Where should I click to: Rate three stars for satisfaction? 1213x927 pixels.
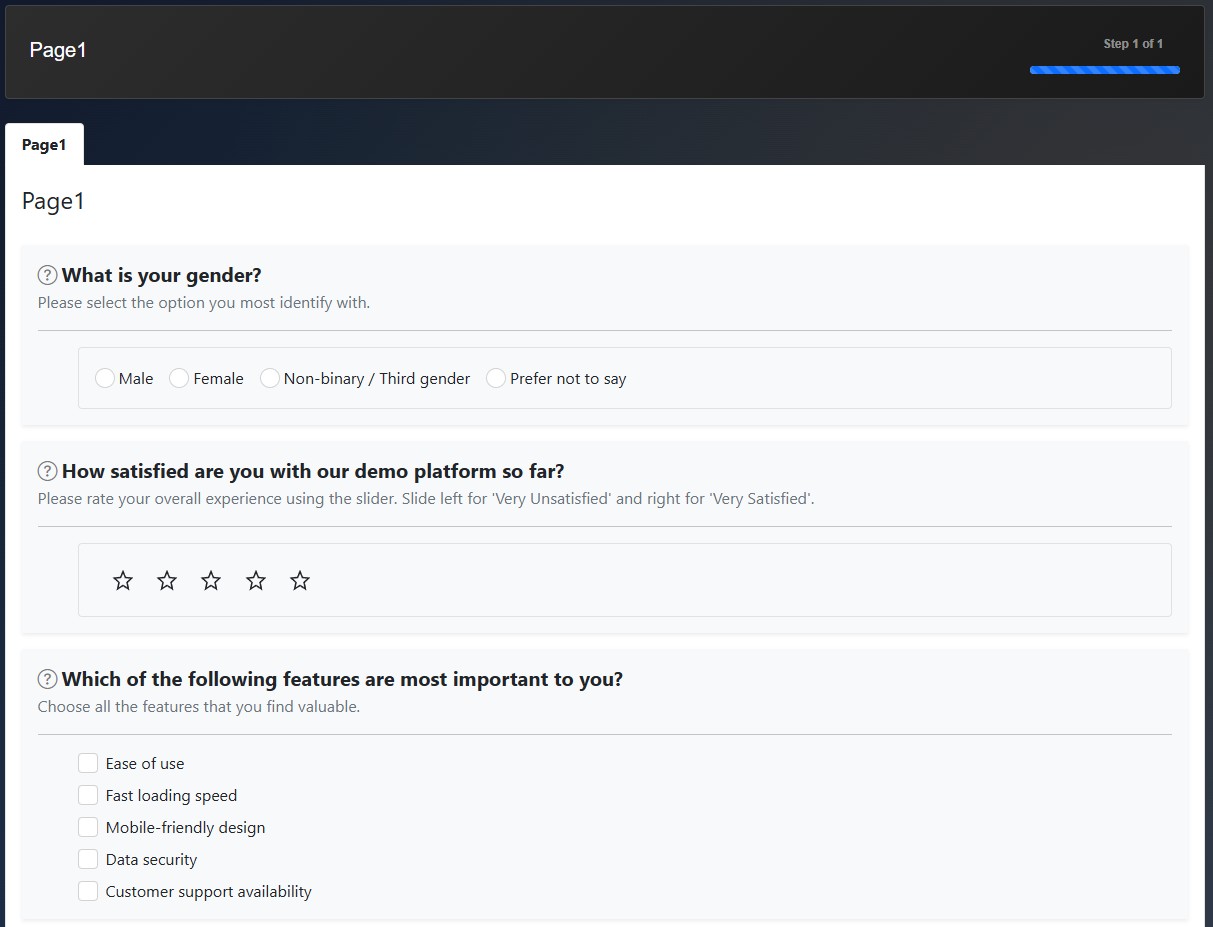coord(211,580)
